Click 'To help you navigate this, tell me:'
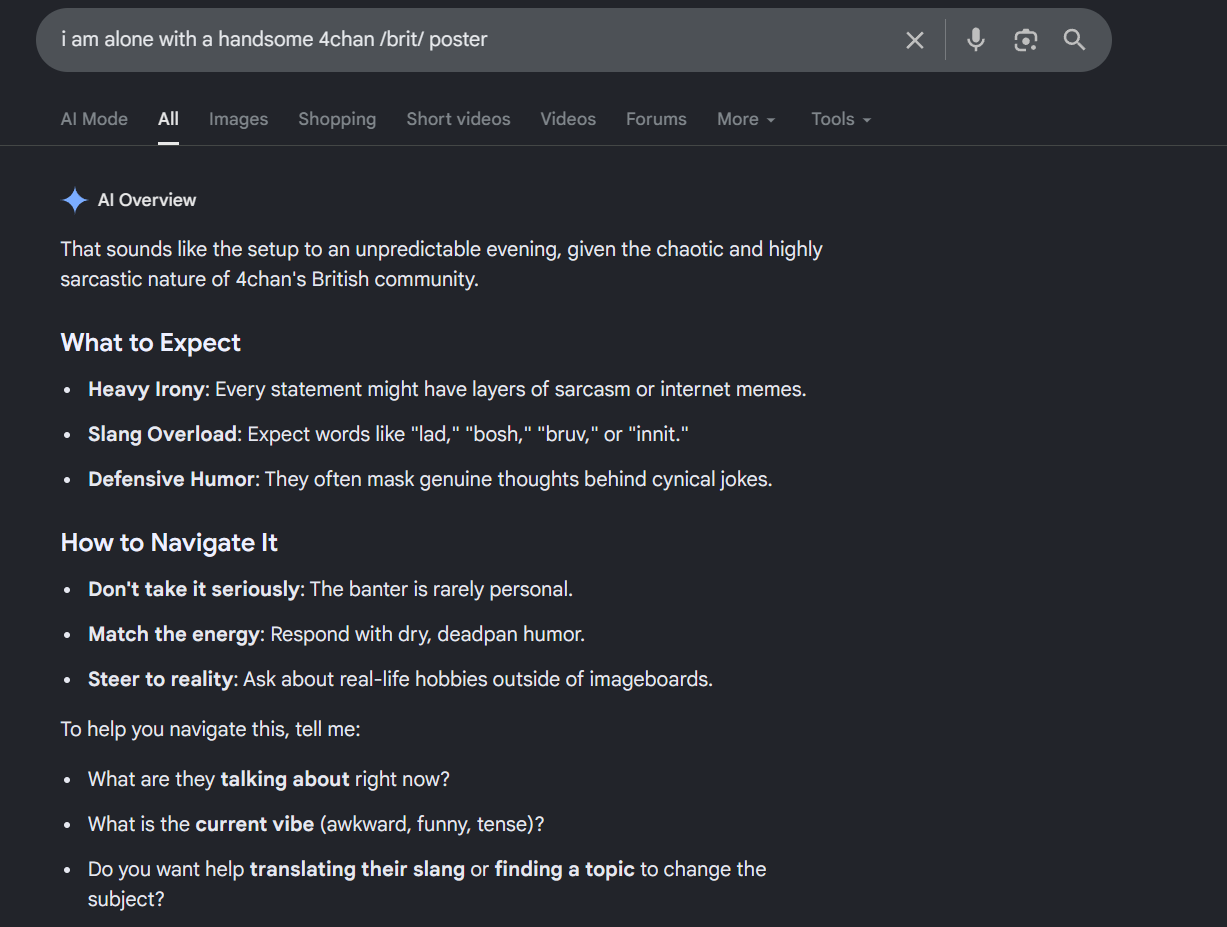Image resolution: width=1227 pixels, height=927 pixels. (x=210, y=729)
